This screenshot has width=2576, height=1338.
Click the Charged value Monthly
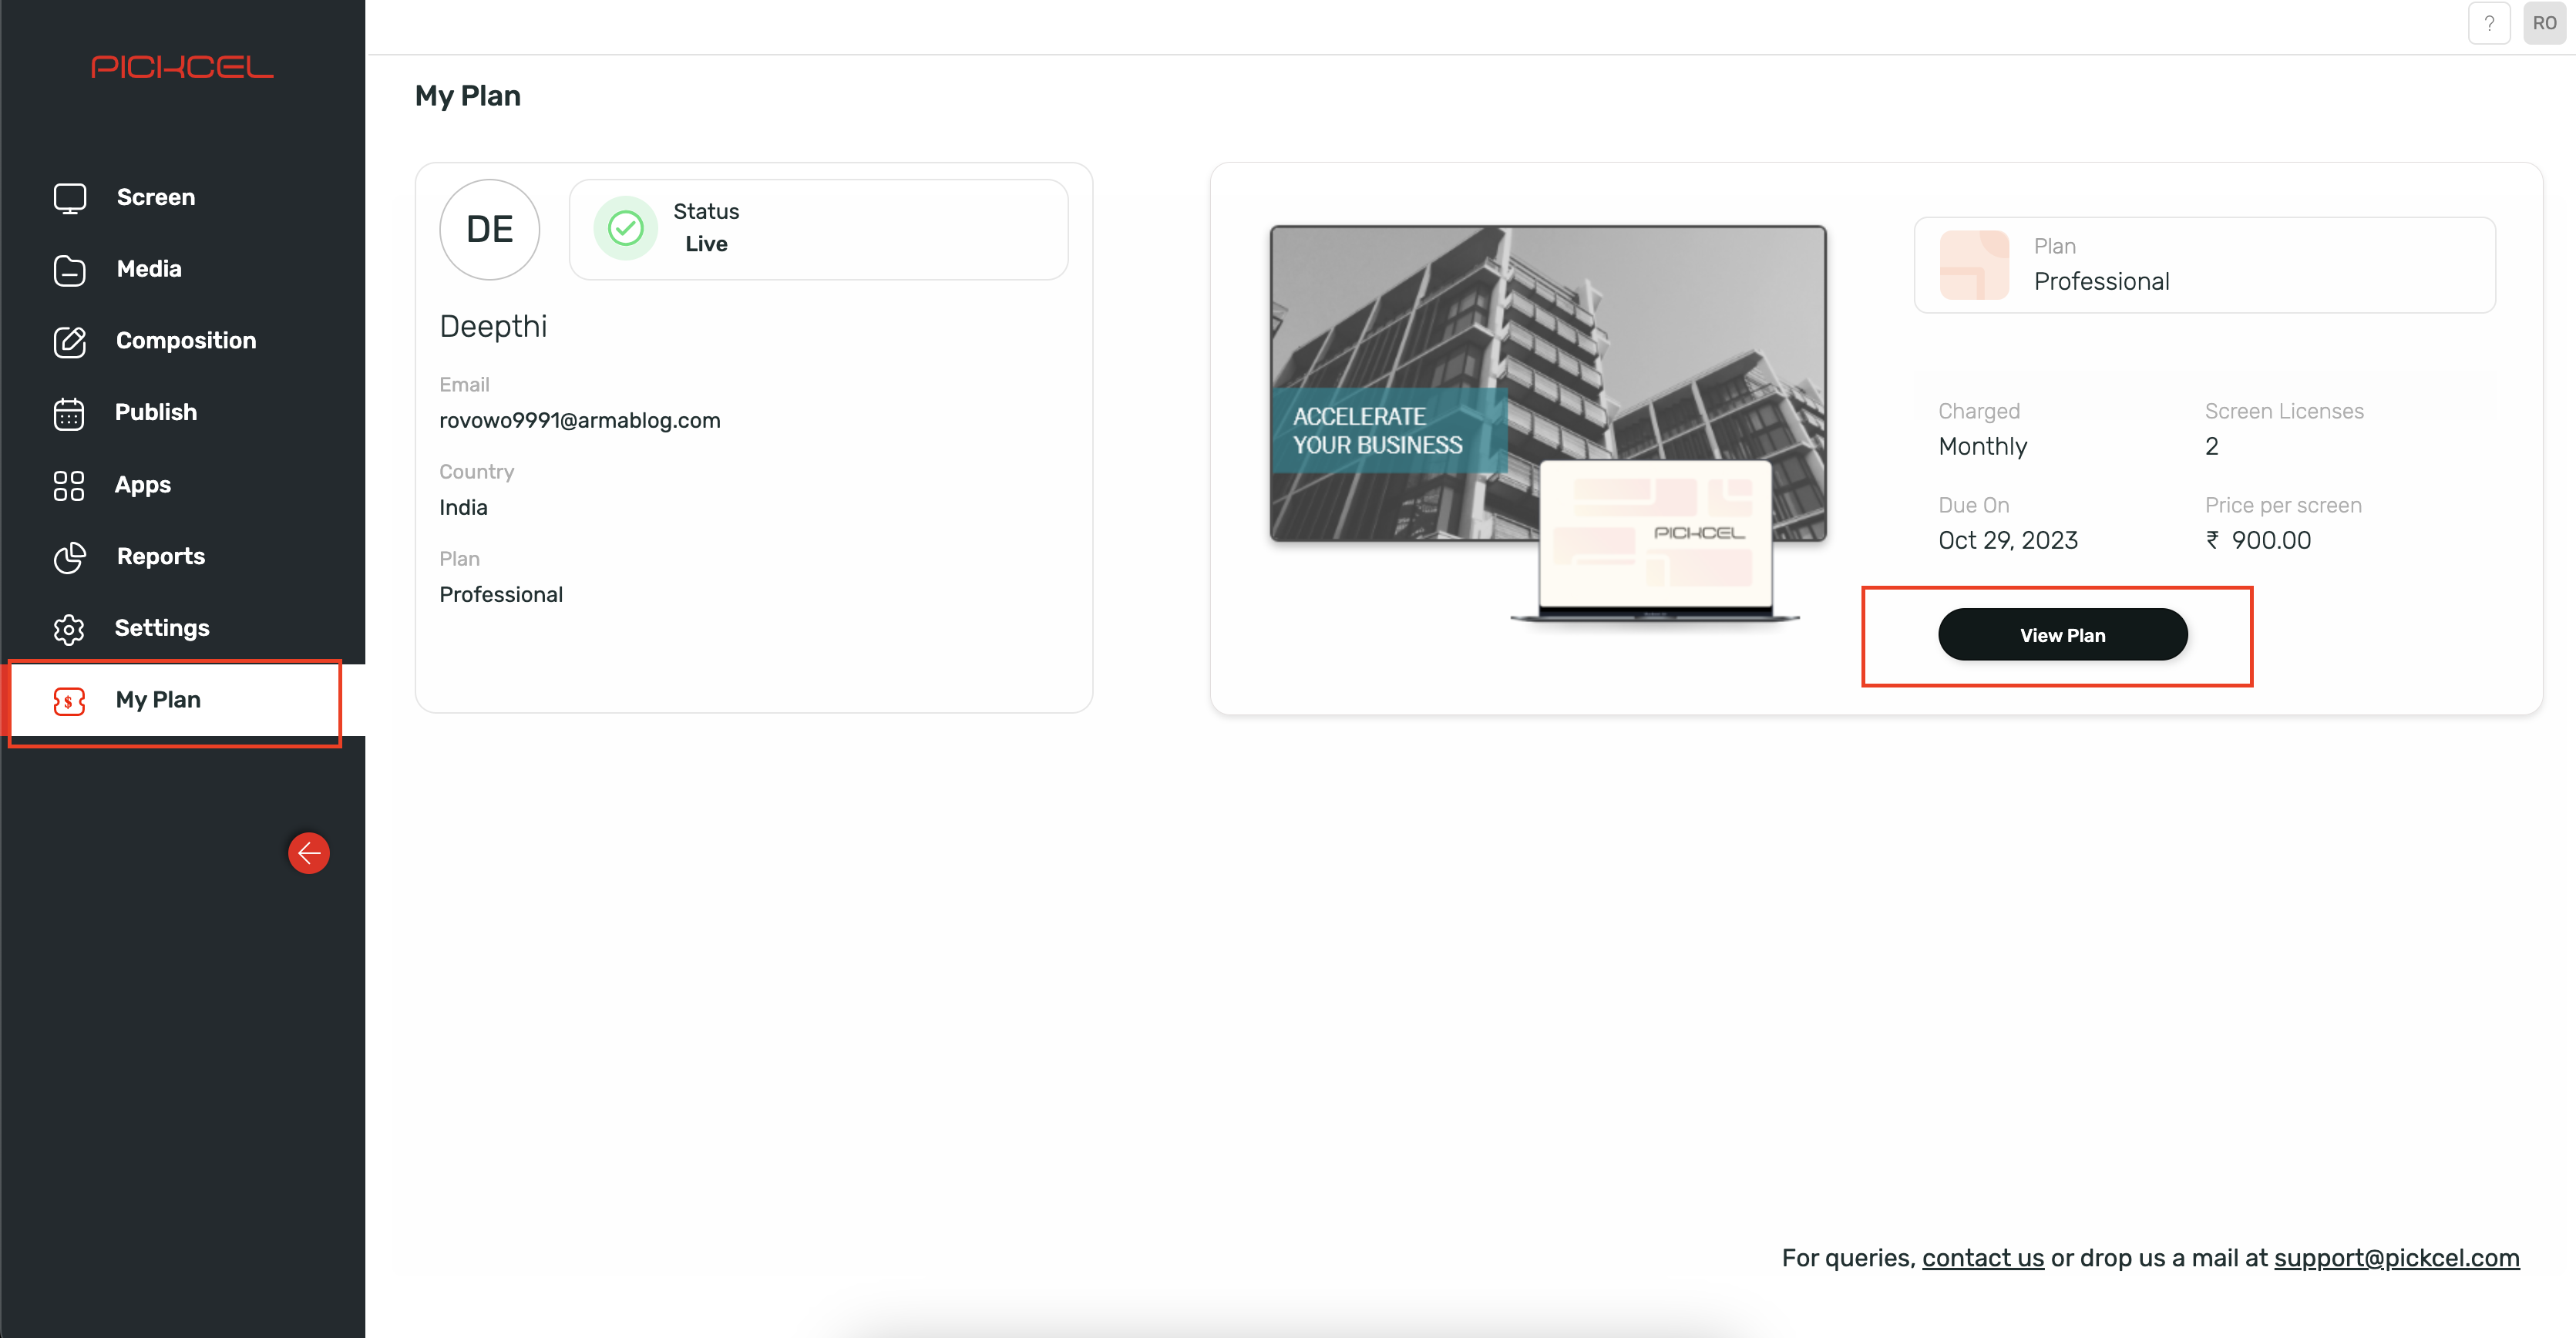pos(1982,447)
